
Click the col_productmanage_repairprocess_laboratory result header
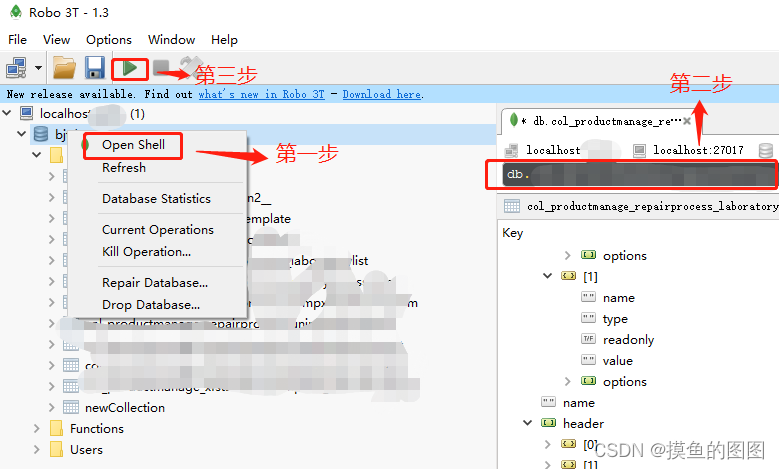[x=652, y=206]
